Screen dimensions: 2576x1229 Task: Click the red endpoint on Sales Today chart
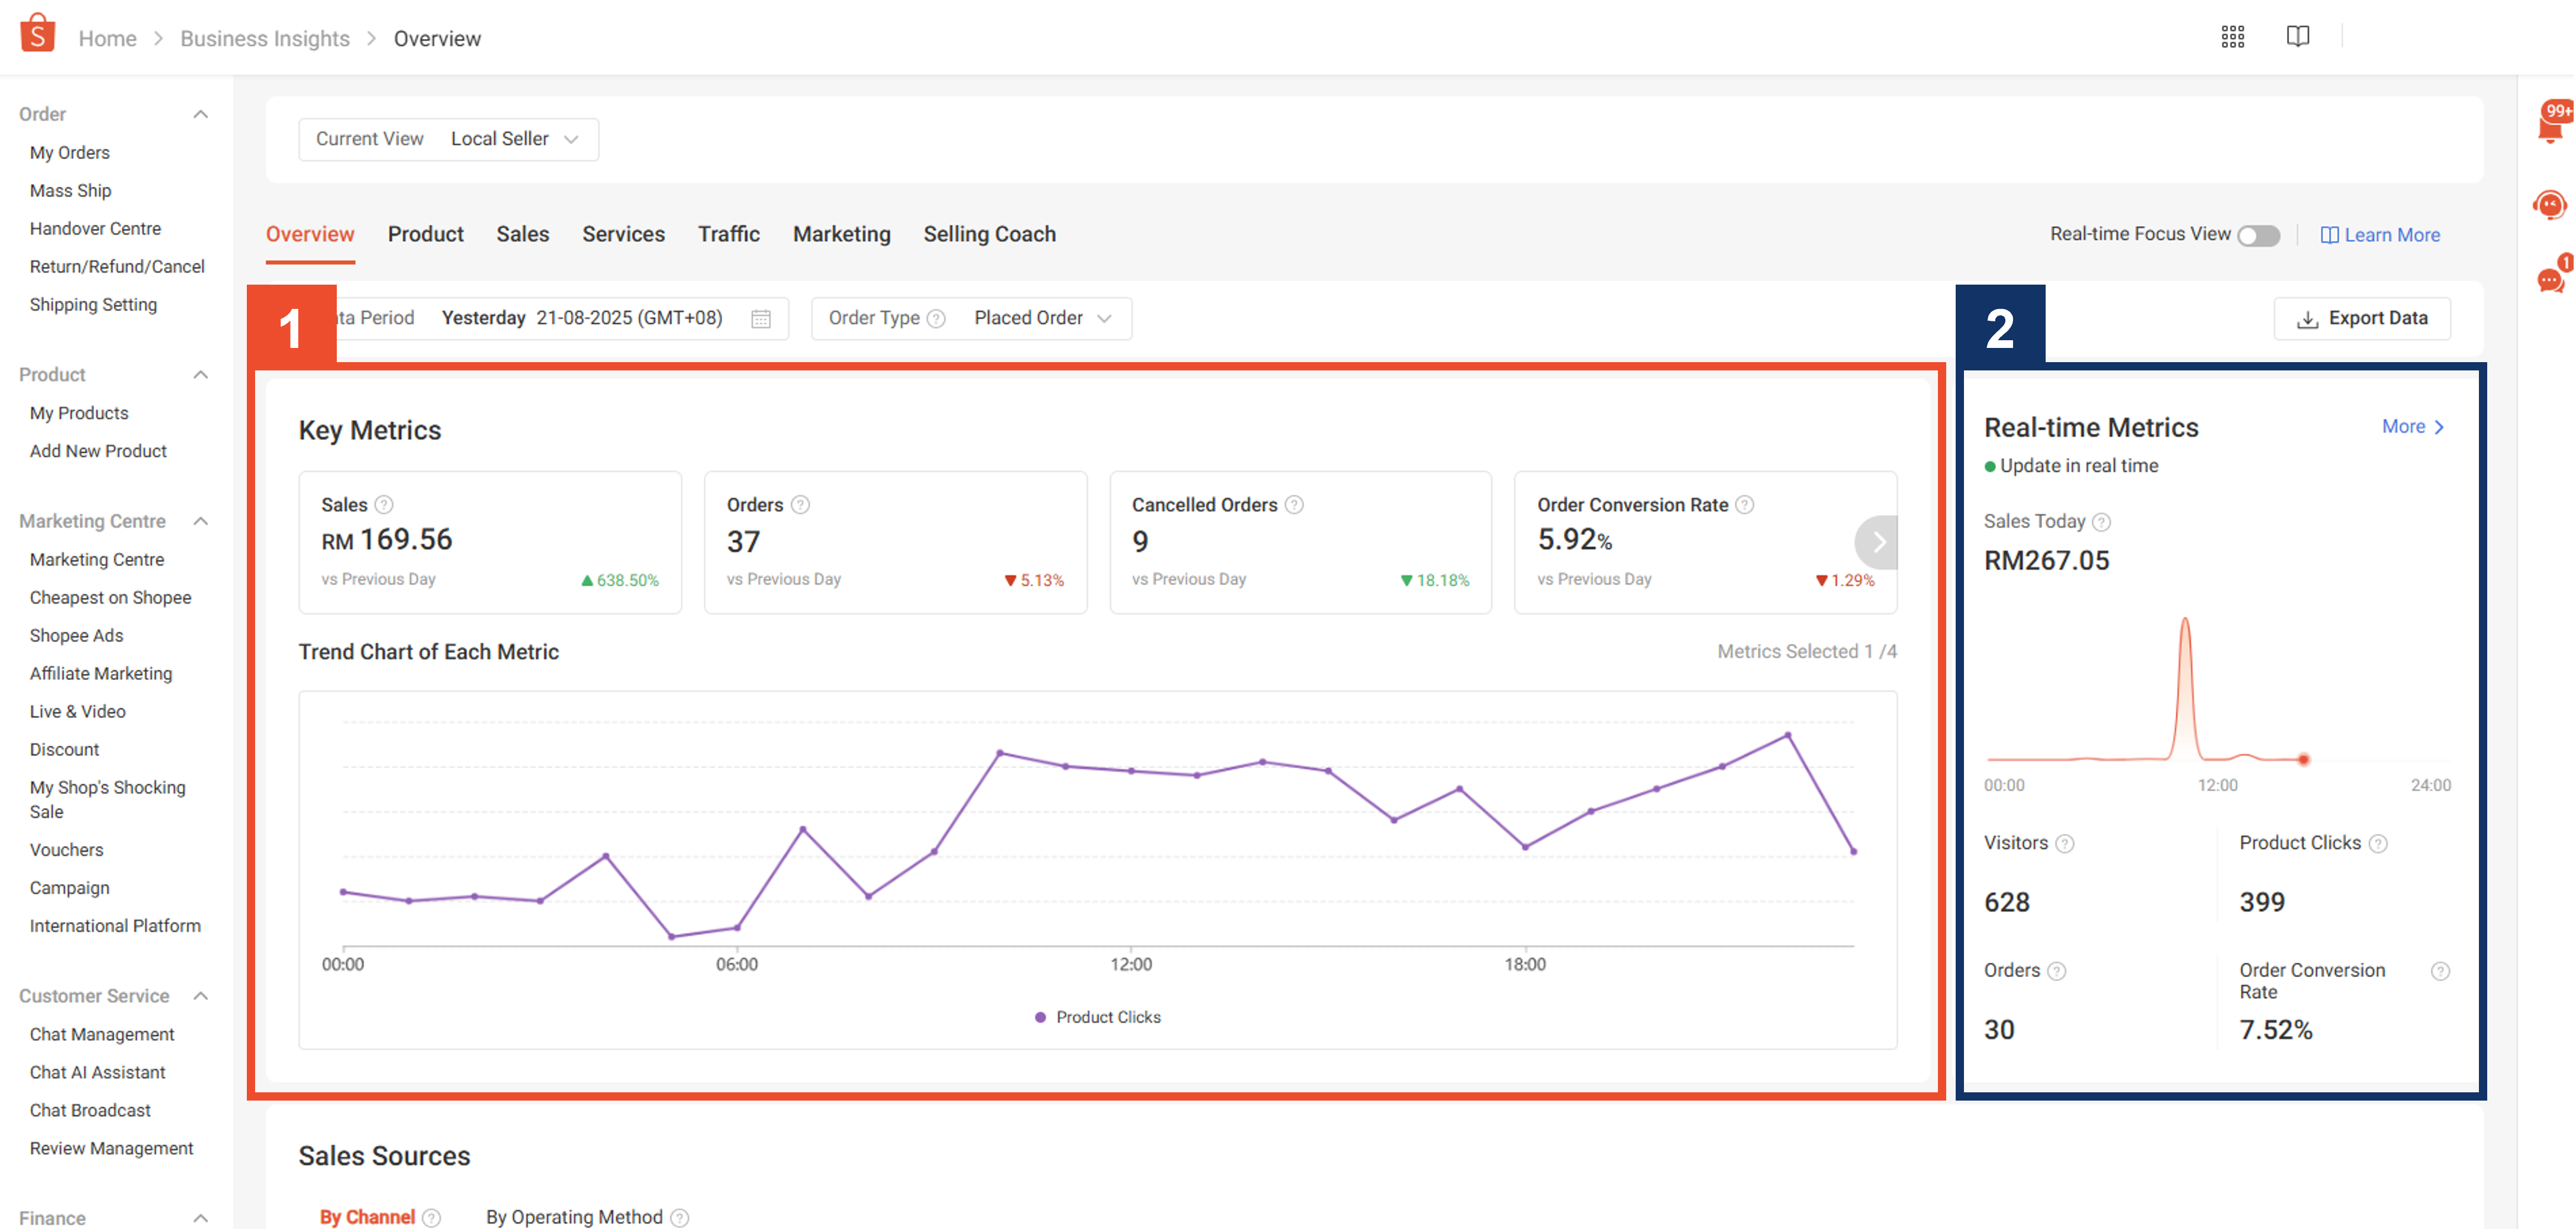tap(2303, 760)
